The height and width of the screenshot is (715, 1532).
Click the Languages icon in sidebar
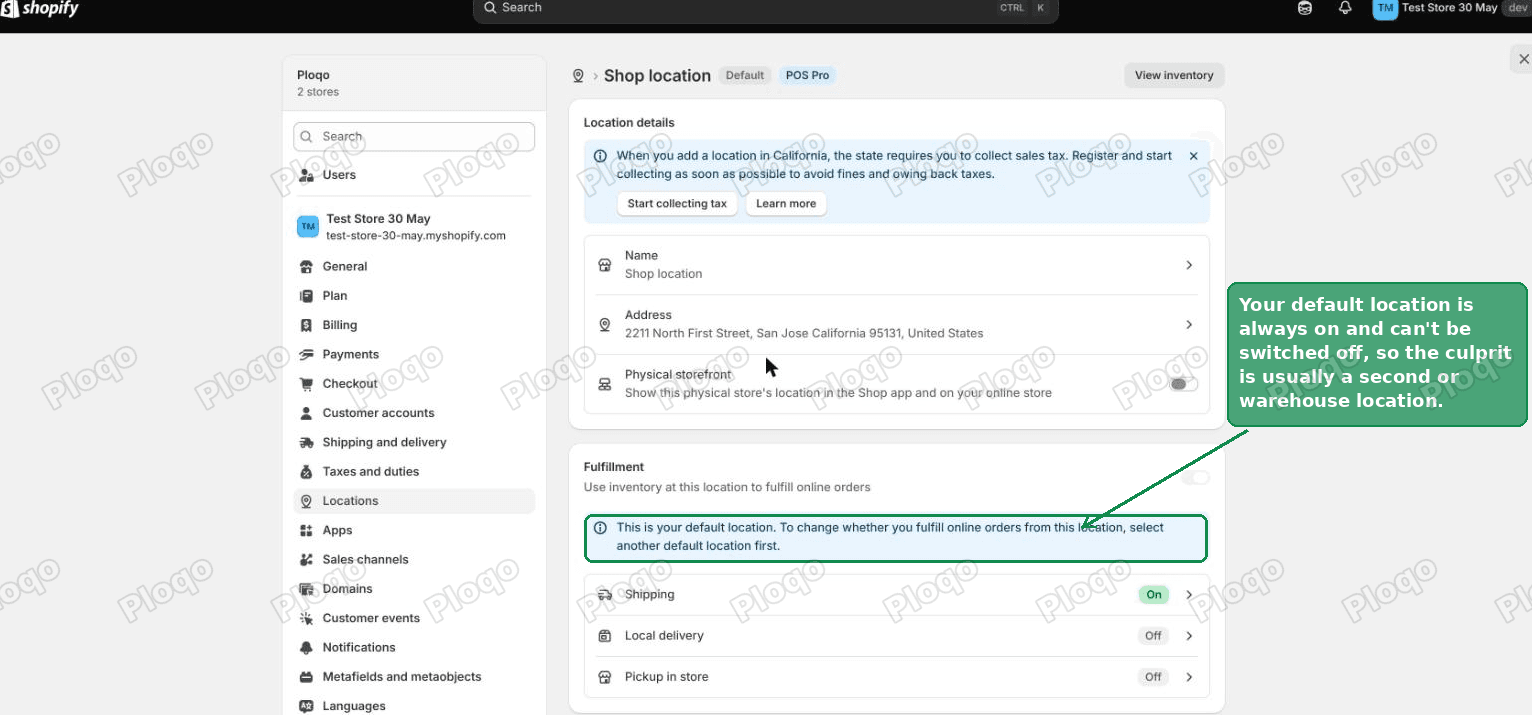coord(307,706)
